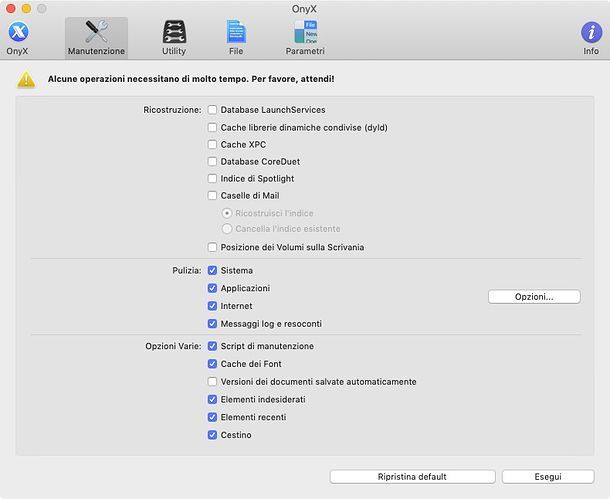
Task: Open the Utility toolbar icon
Action: point(174,34)
